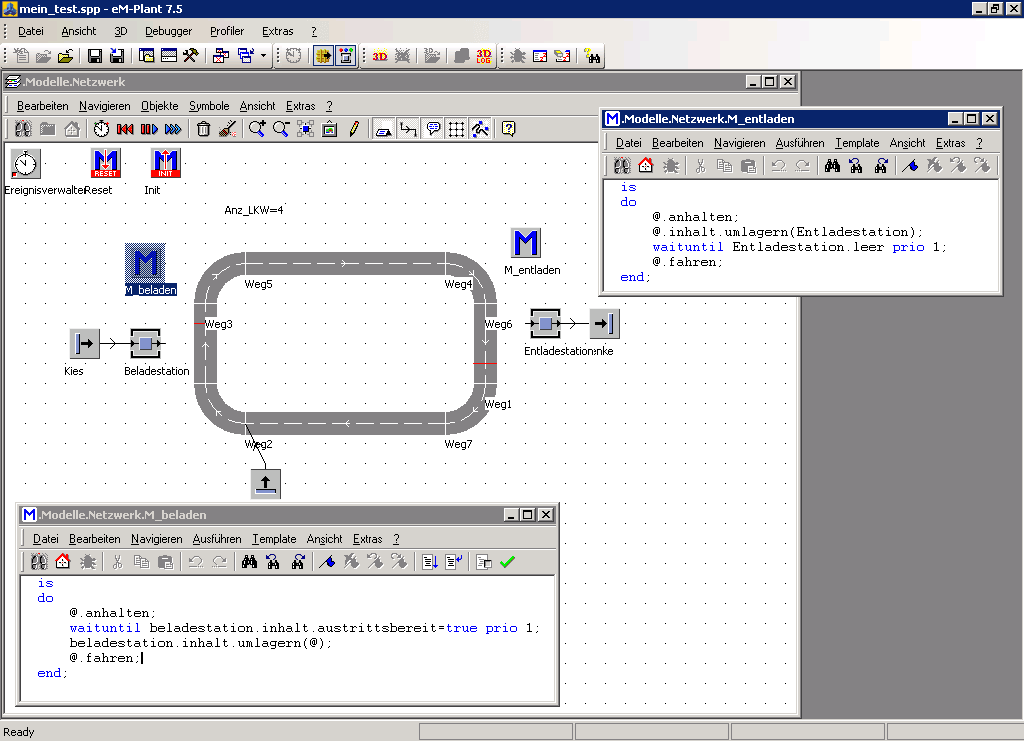Select the M_beladen method icon
The height and width of the screenshot is (742, 1024).
pyautogui.click(x=146, y=263)
